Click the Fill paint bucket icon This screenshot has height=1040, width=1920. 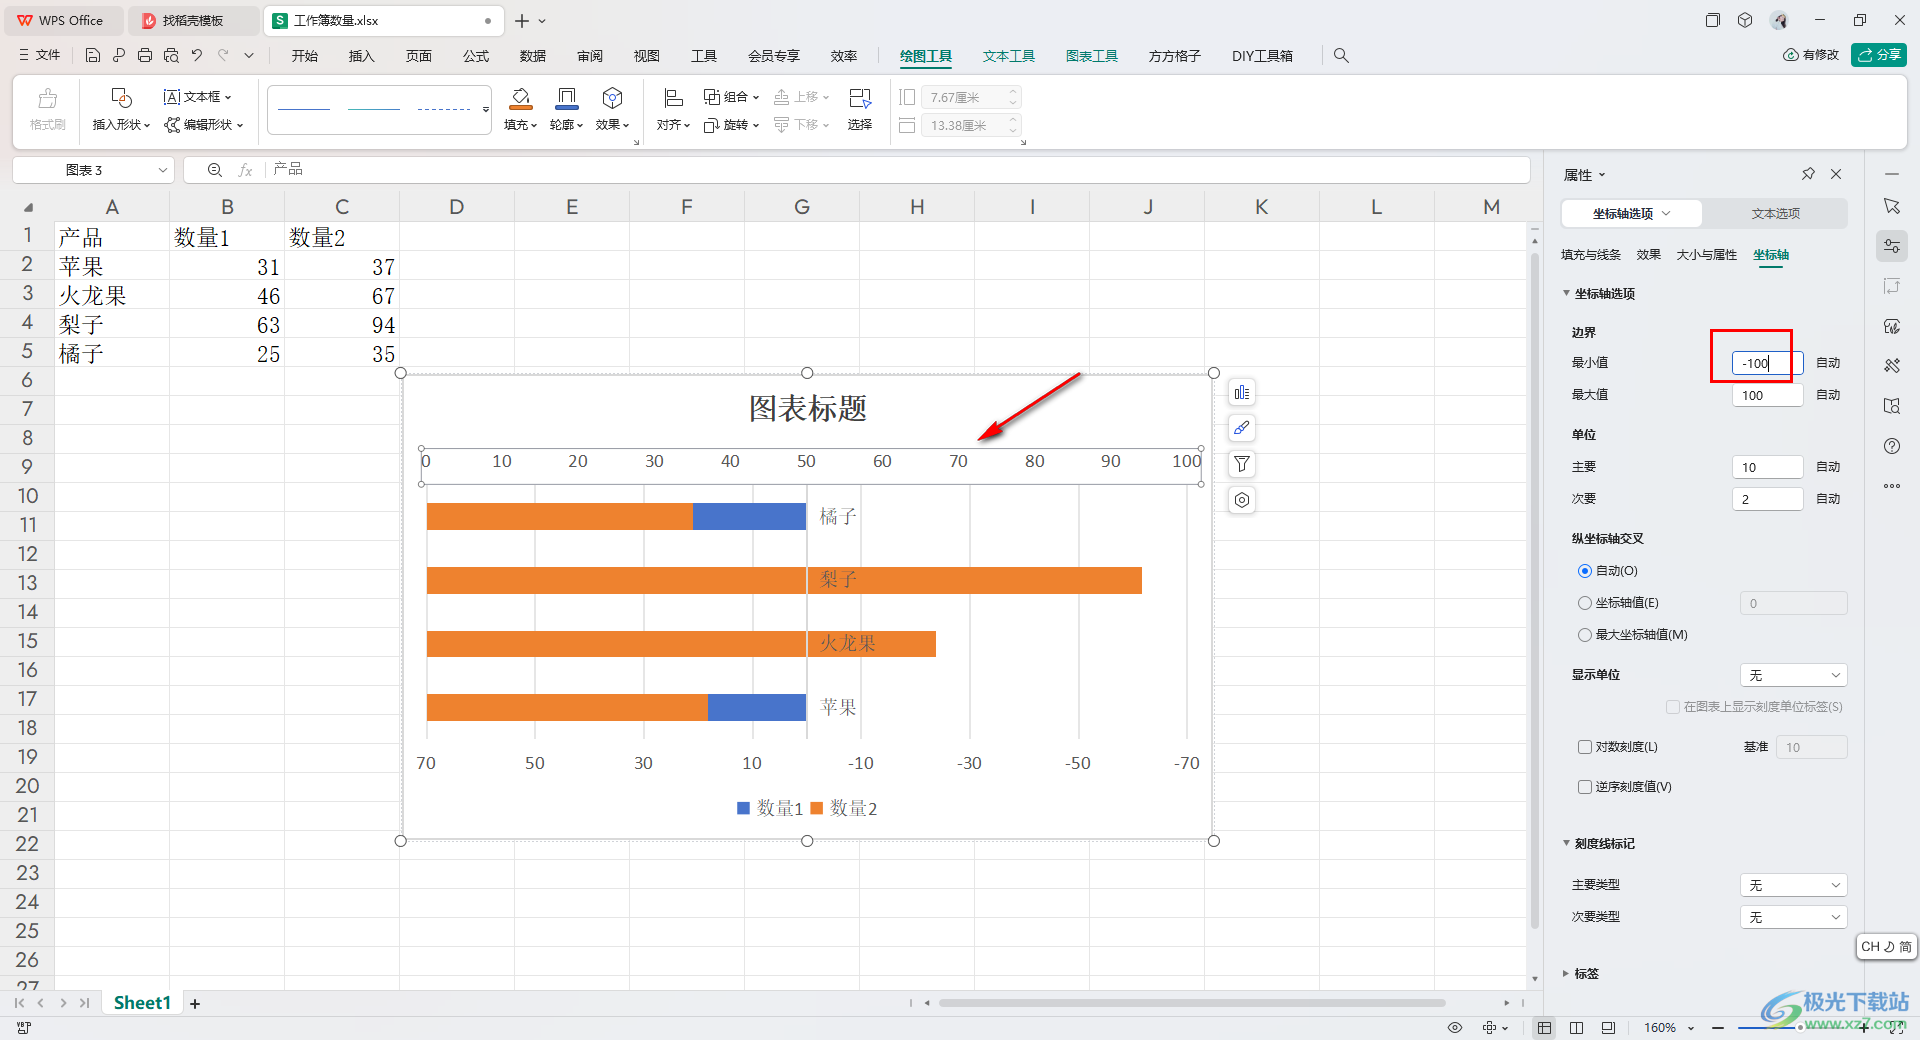[x=521, y=98]
